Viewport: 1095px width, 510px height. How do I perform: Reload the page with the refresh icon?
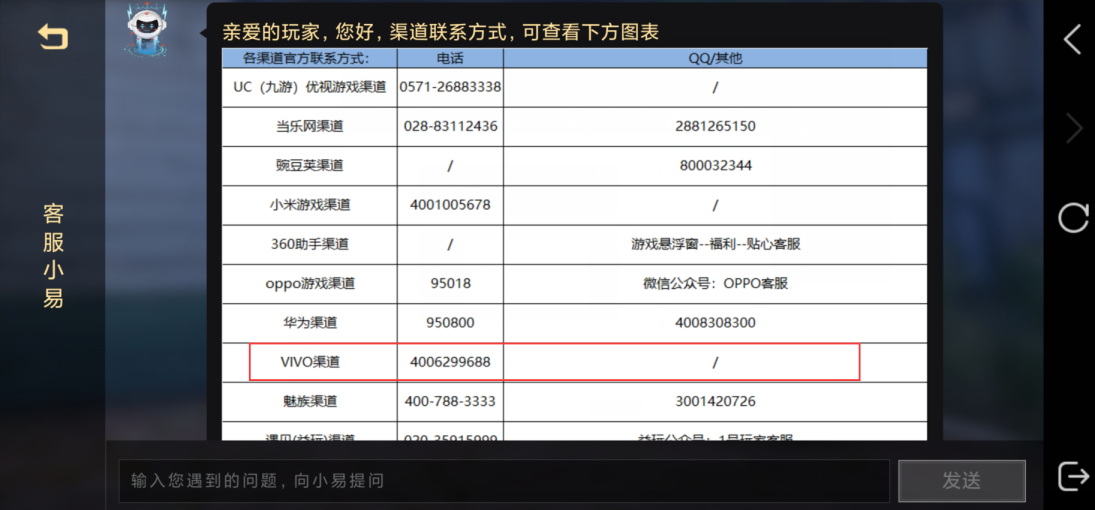point(1073,218)
